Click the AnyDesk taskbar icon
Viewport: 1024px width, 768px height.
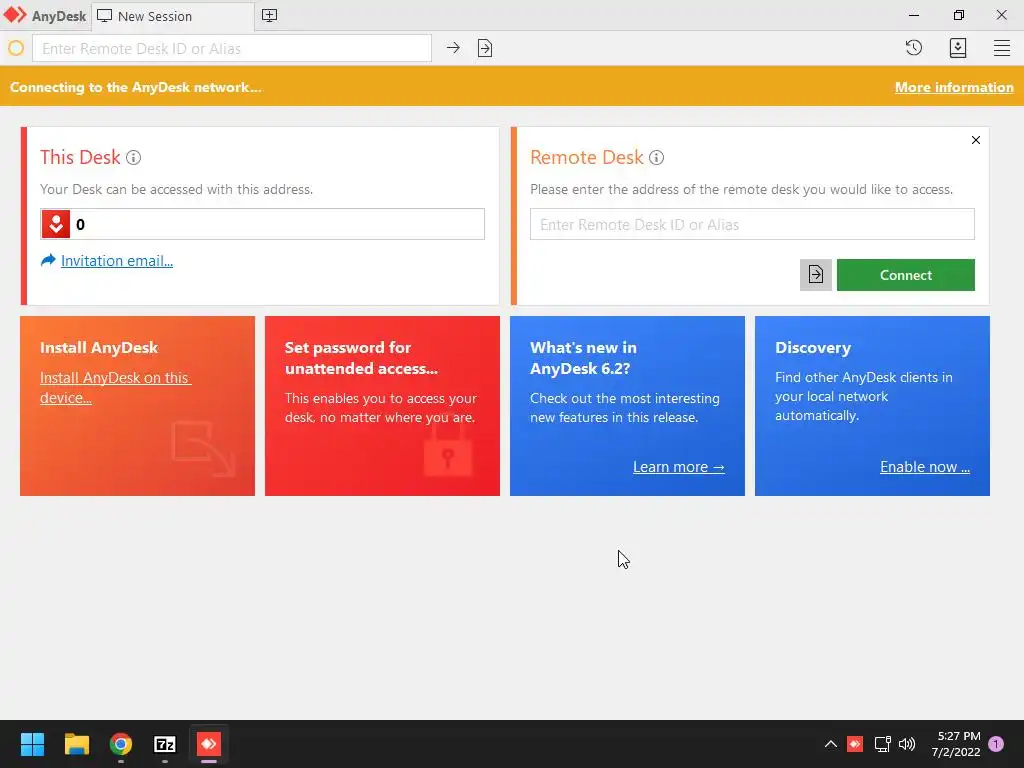click(209, 744)
